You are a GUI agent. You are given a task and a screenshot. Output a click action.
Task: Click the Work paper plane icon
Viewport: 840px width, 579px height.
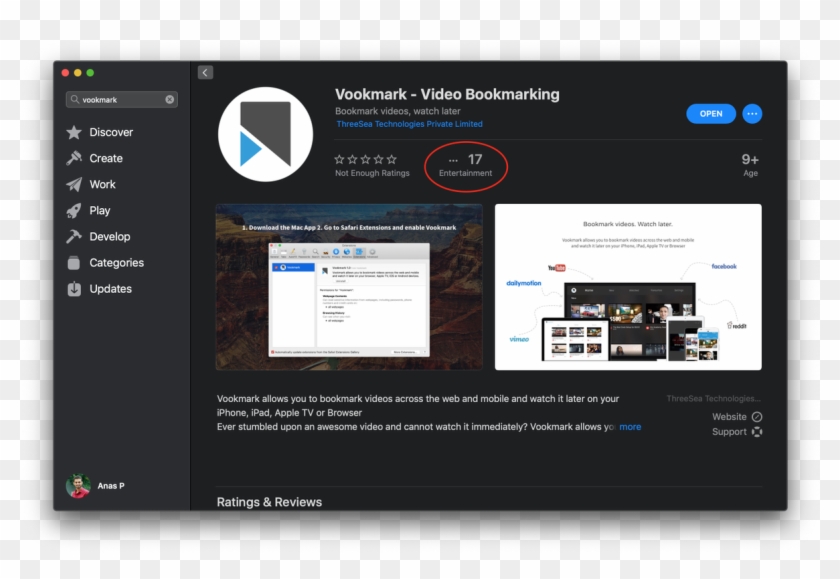(x=74, y=185)
